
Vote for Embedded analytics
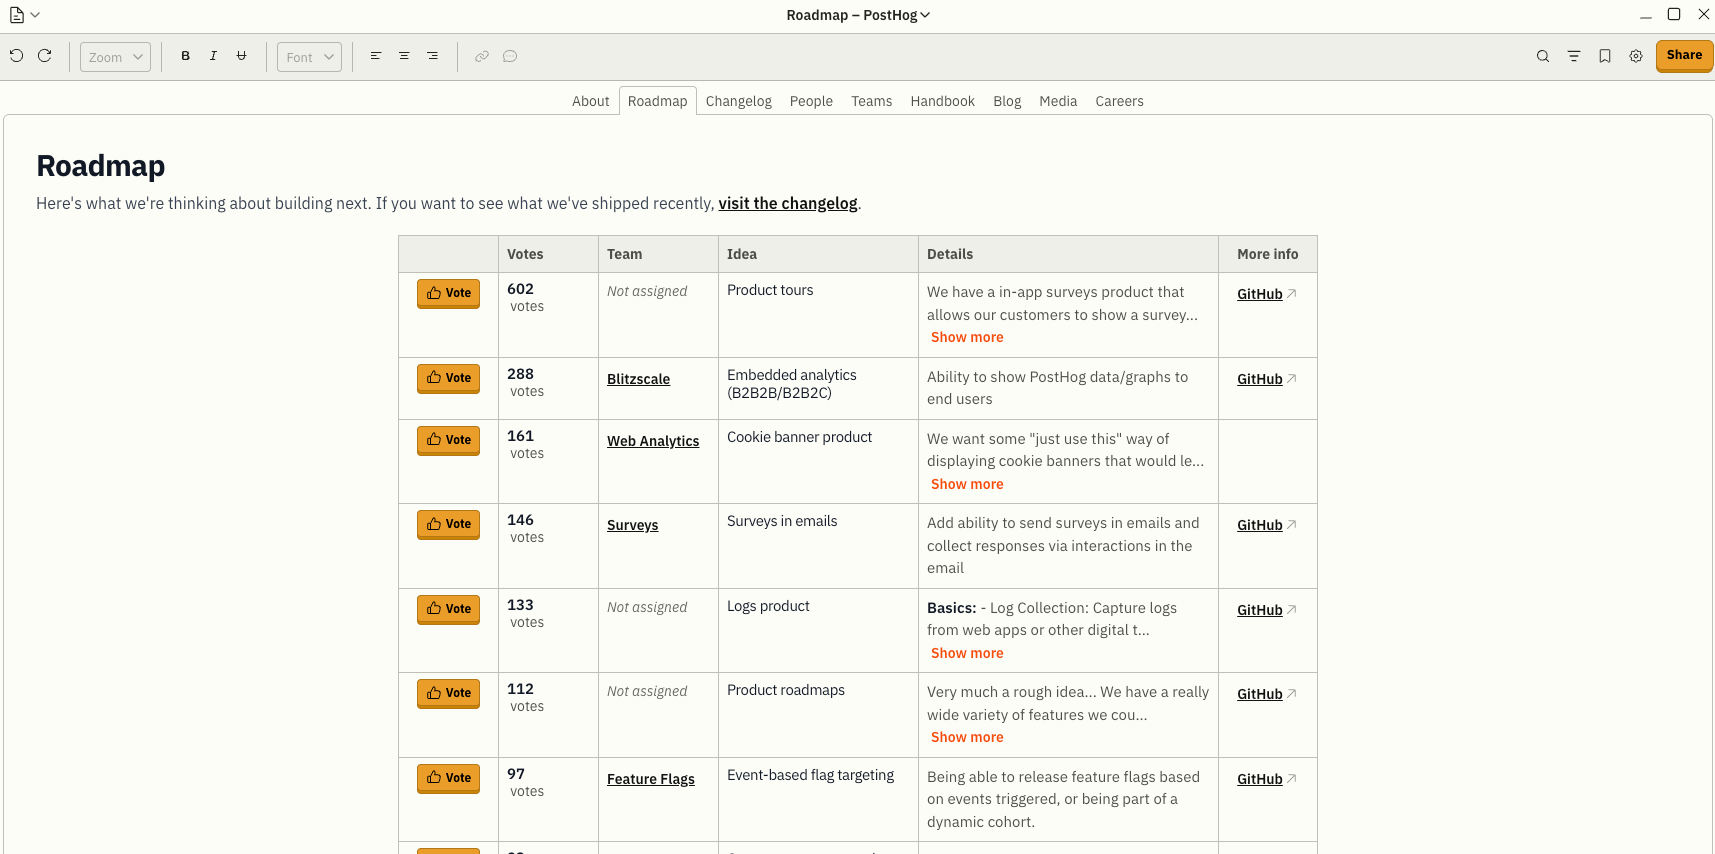point(448,378)
